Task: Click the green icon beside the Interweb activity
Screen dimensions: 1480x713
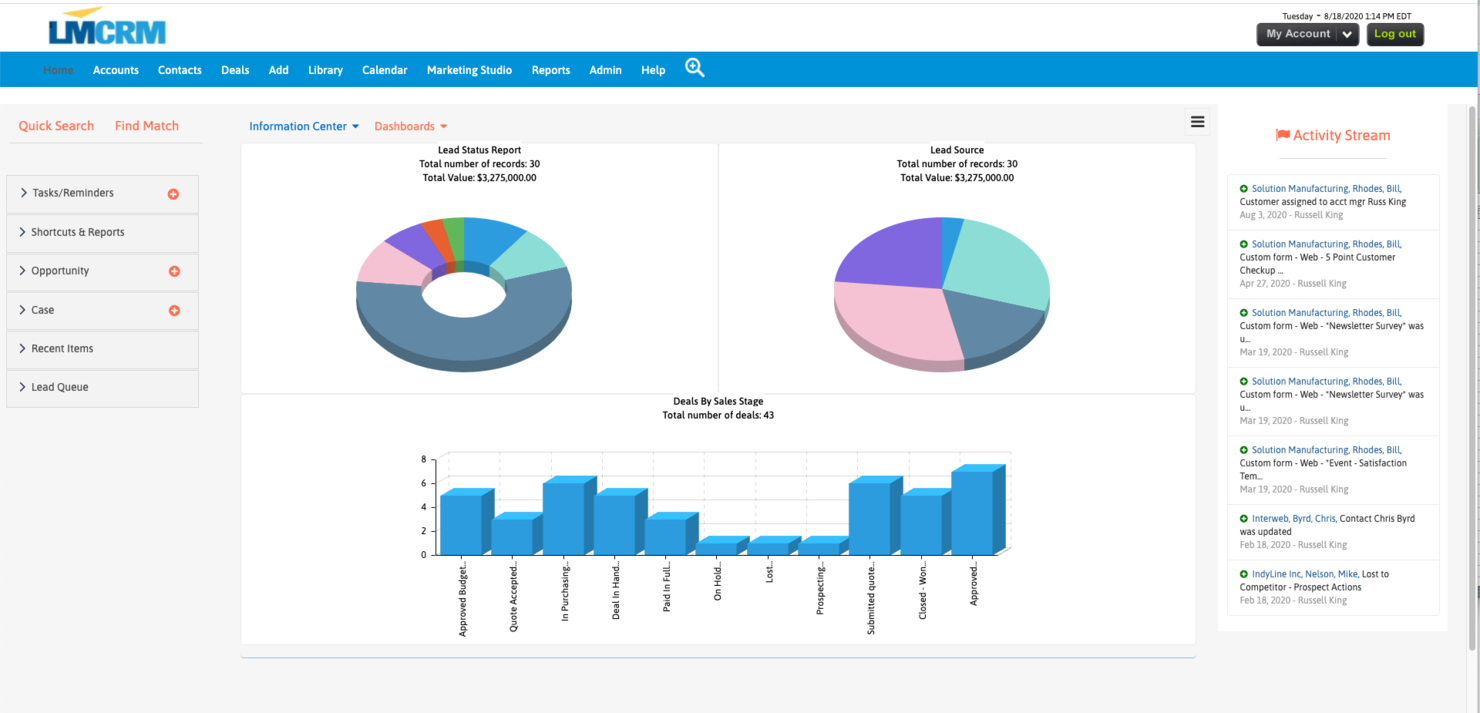Action: tap(1243, 518)
